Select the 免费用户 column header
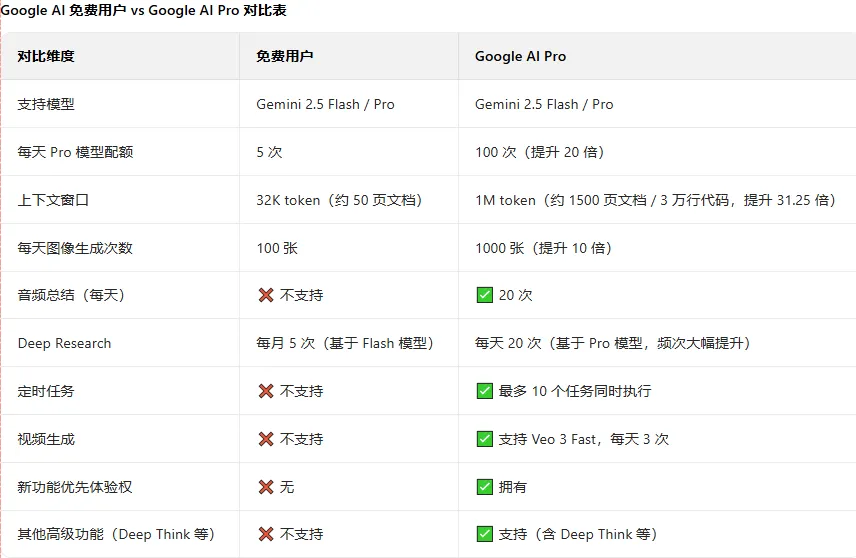 pyautogui.click(x=284, y=56)
